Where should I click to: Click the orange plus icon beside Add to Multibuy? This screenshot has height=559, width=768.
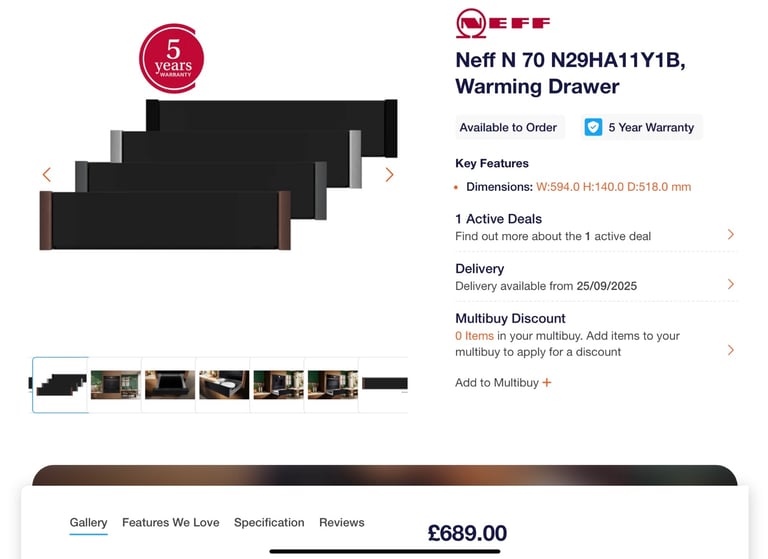tap(547, 383)
